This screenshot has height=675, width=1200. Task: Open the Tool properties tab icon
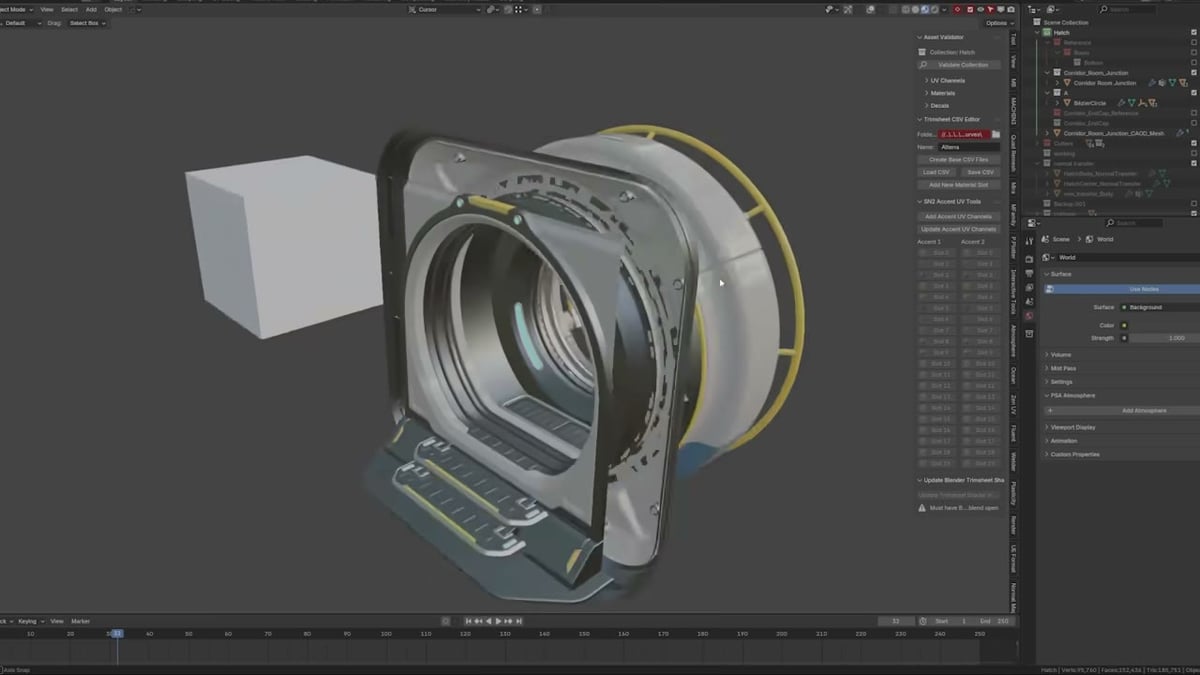coord(1029,241)
